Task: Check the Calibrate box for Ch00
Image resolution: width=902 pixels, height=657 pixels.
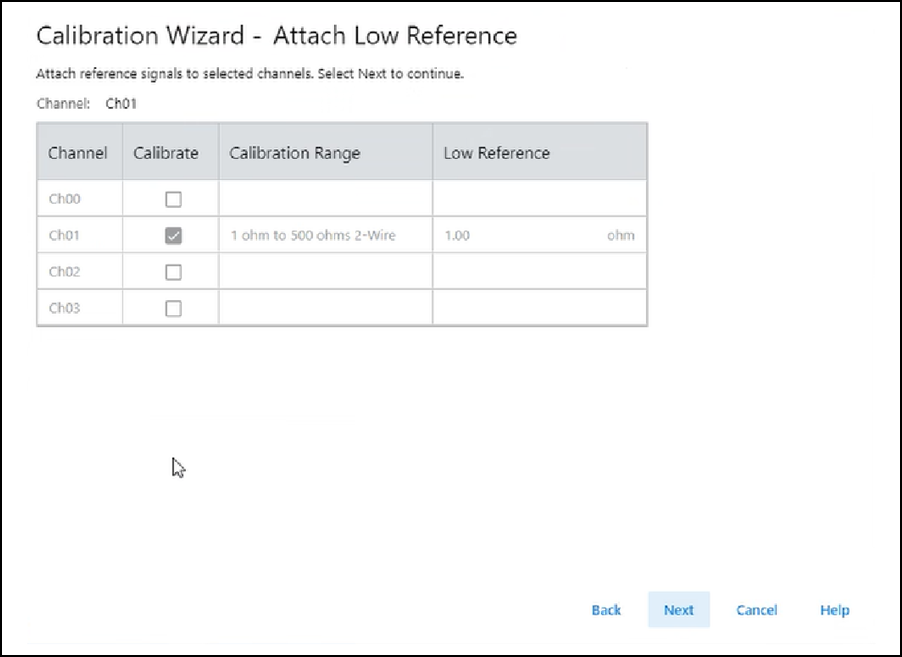Action: pyautogui.click(x=173, y=200)
